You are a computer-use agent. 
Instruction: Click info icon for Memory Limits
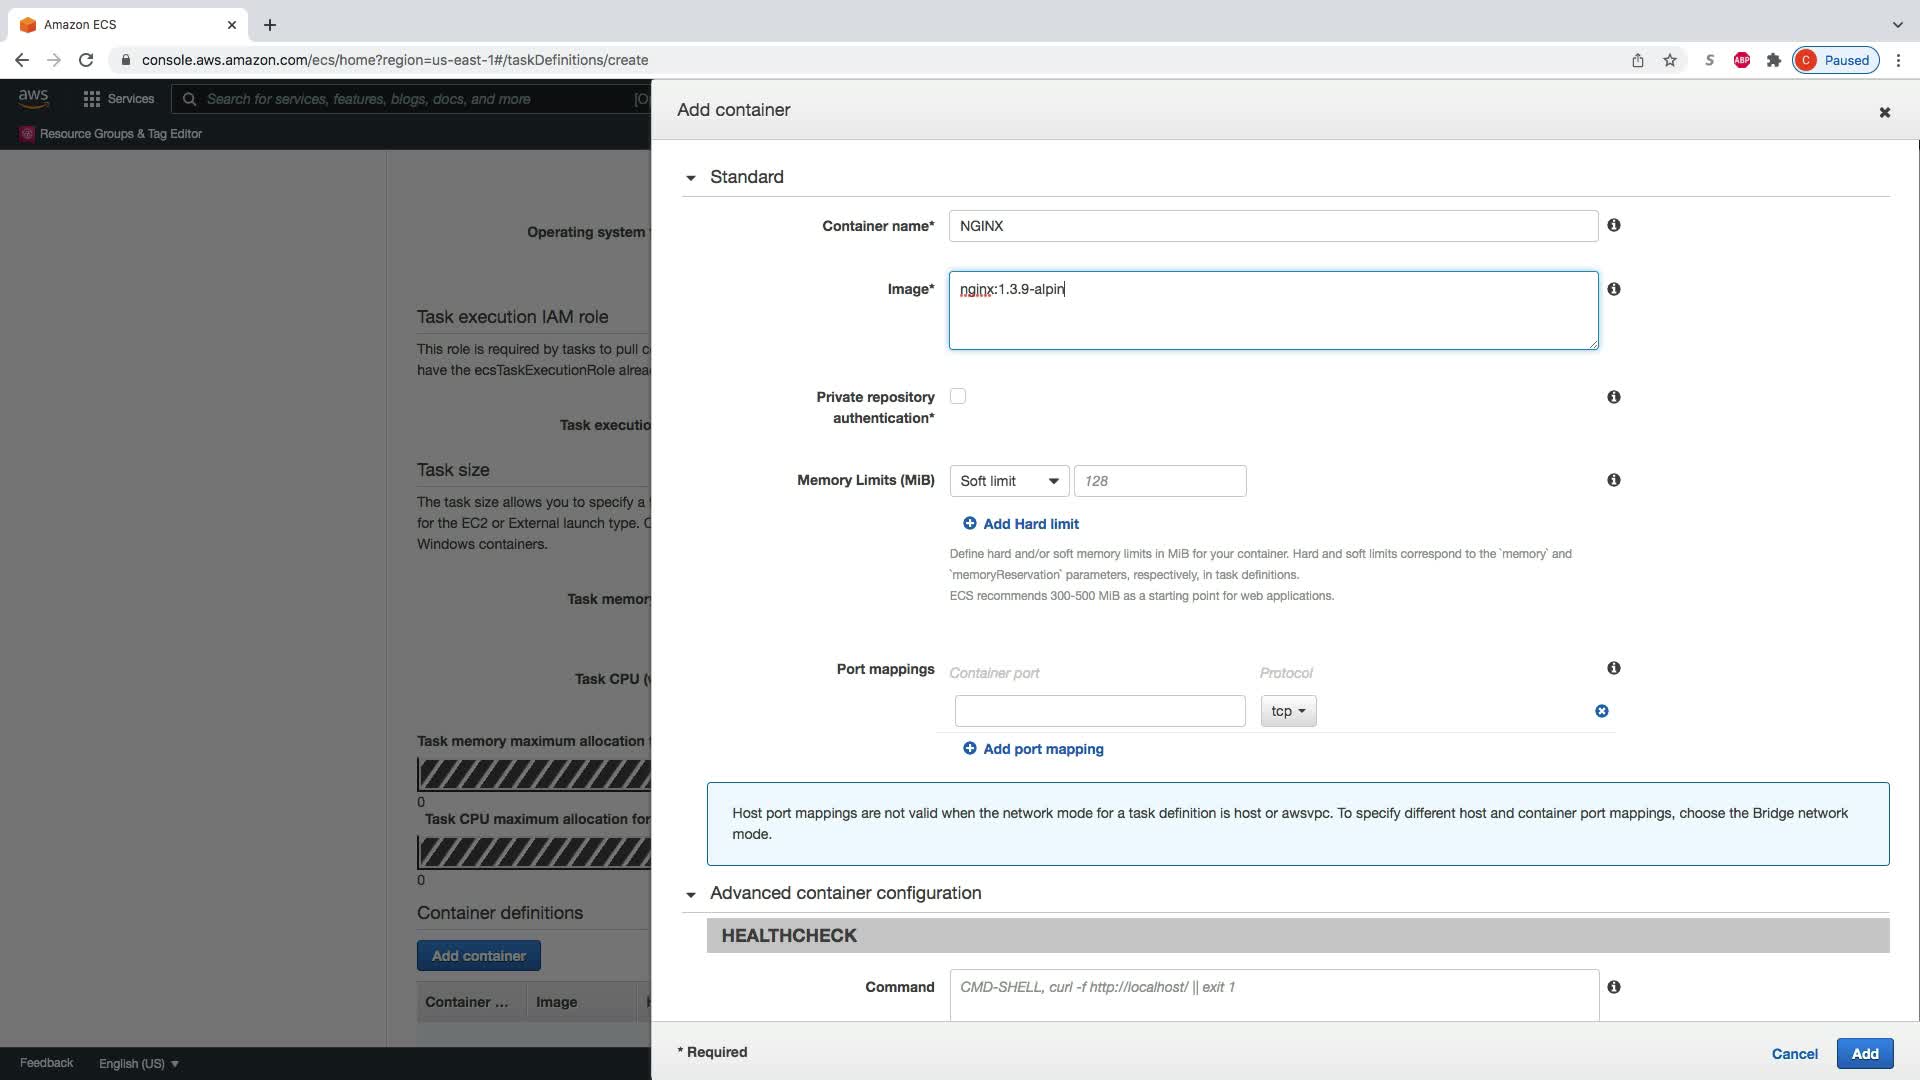click(x=1613, y=480)
